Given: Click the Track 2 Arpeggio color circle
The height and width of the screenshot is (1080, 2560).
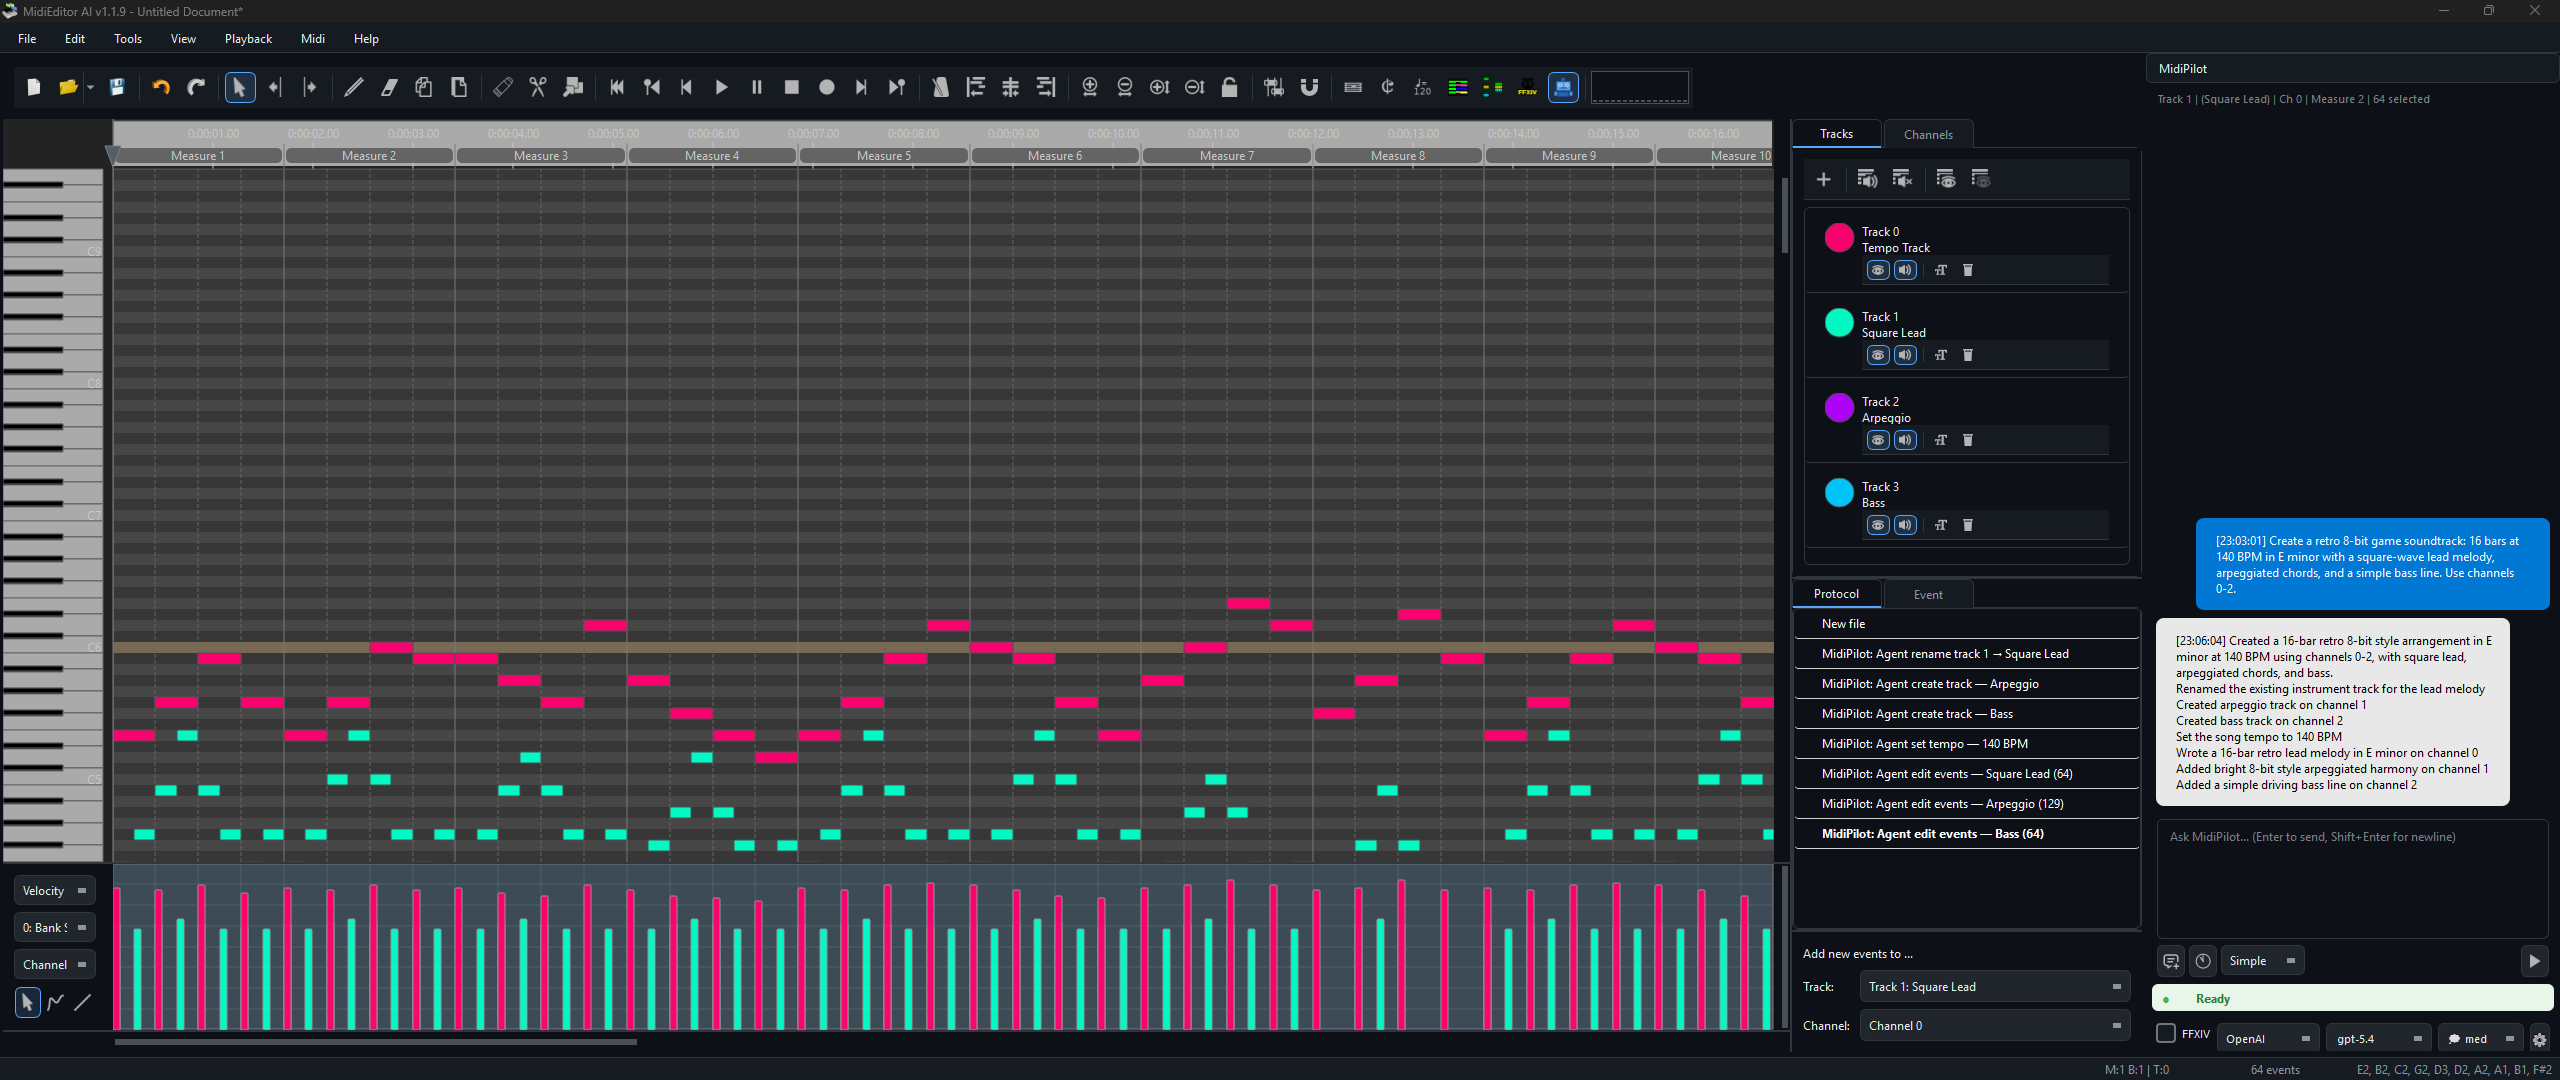Looking at the screenshot, I should point(1839,408).
